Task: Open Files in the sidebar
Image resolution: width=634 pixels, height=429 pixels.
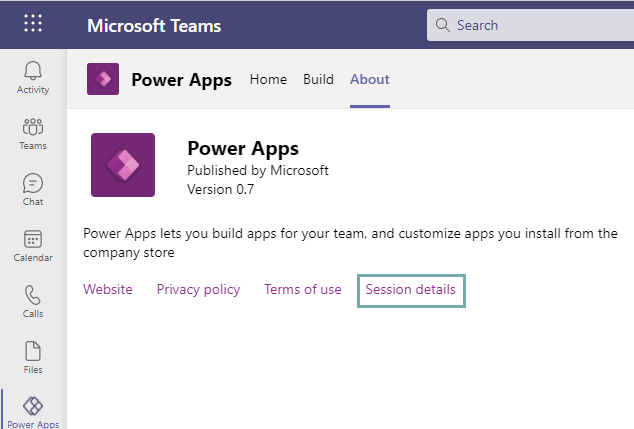Action: (33, 357)
